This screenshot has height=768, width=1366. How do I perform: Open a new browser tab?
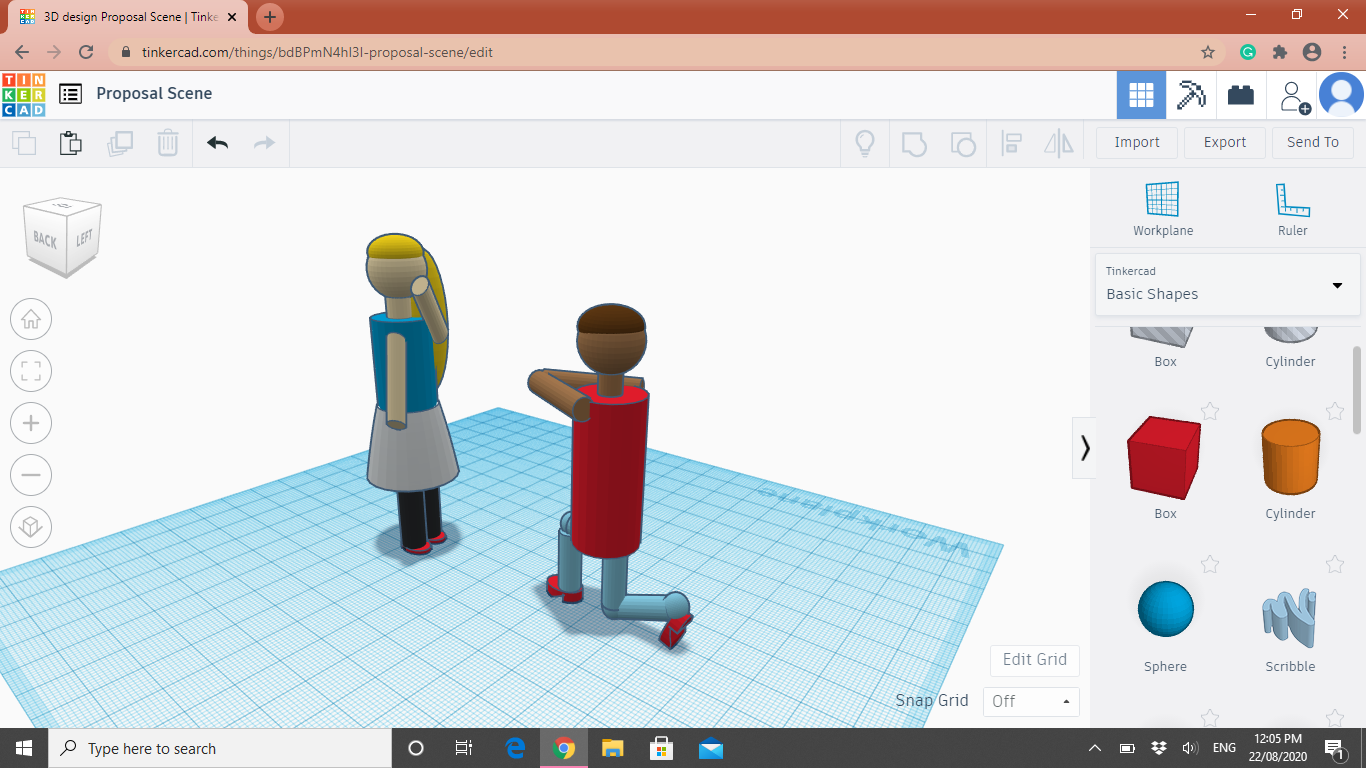point(270,17)
